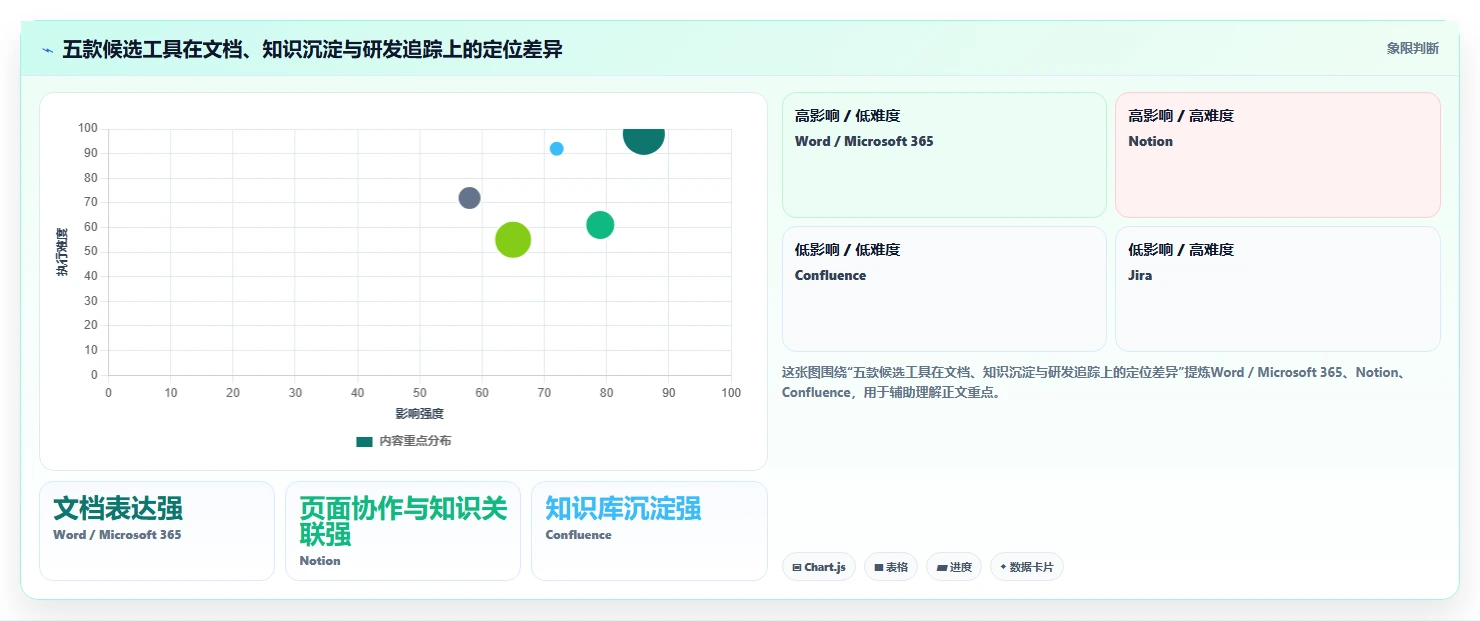Open the 低影响 / 高难度 Jira quadrant card
1480x621 pixels.
(x=1278, y=289)
